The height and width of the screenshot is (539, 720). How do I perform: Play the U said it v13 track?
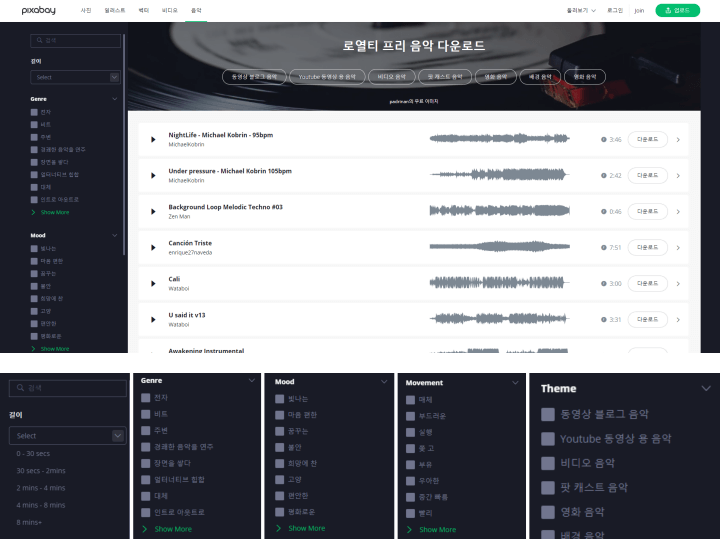pos(153,320)
